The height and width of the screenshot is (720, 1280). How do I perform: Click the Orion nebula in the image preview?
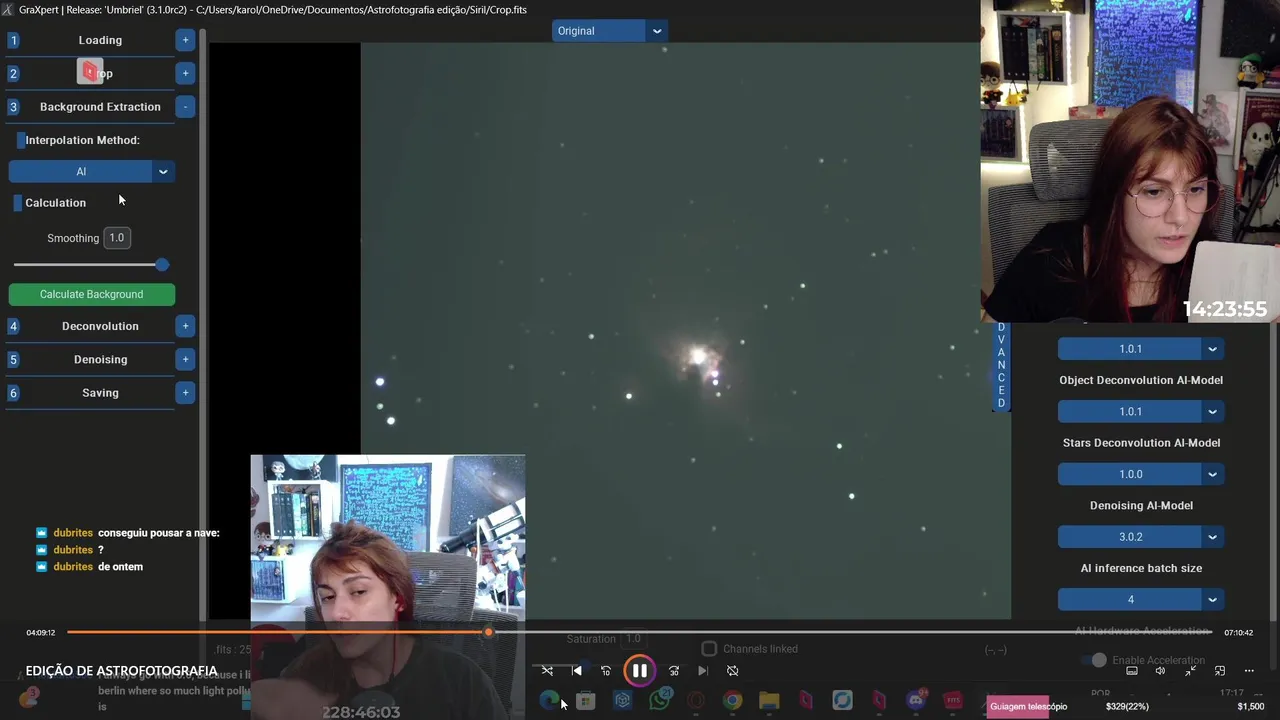(701, 358)
